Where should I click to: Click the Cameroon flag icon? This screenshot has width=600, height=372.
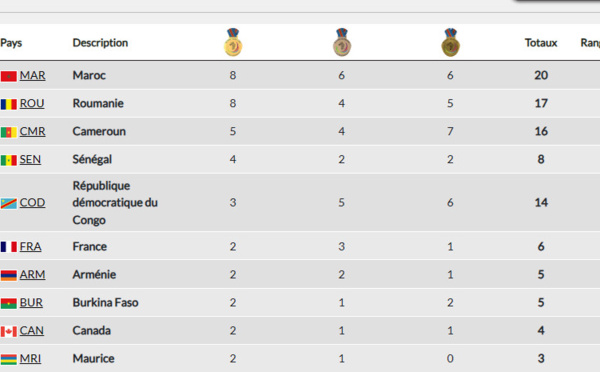(x=8, y=132)
